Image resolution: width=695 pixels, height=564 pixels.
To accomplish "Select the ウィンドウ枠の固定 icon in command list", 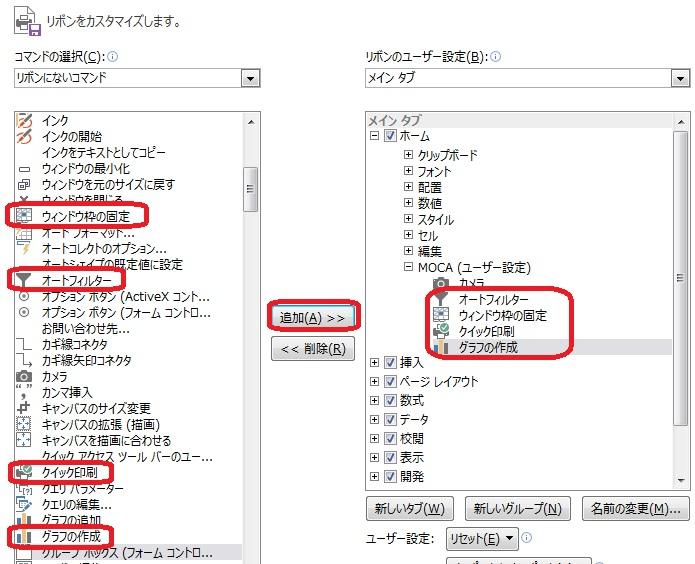I will click(x=24, y=215).
